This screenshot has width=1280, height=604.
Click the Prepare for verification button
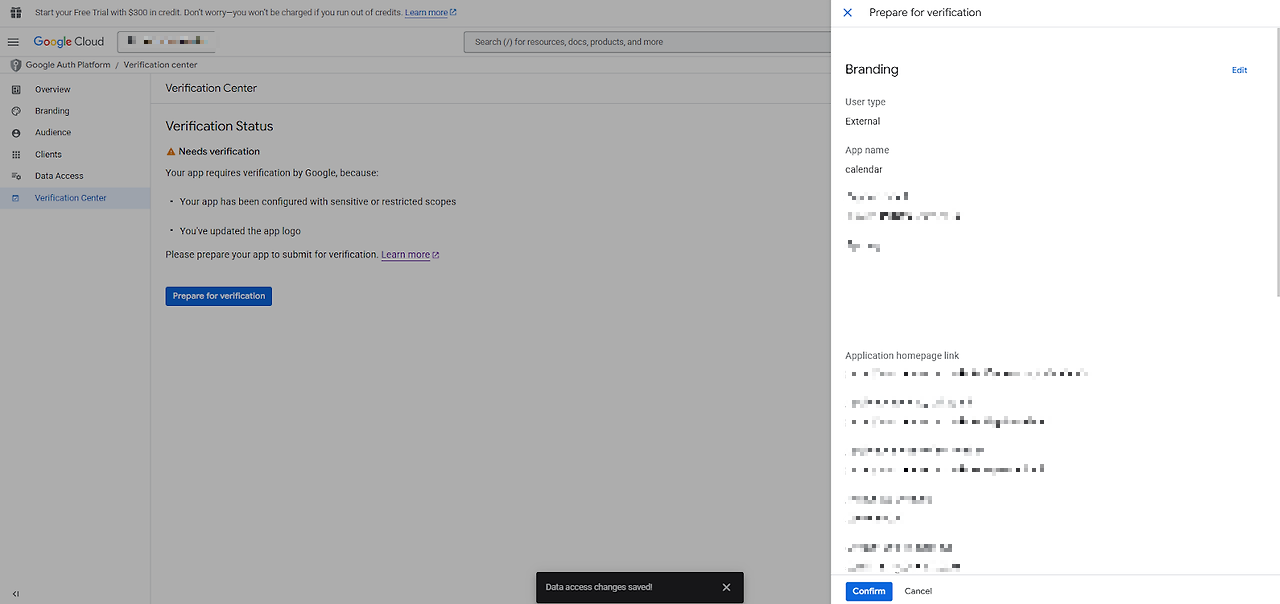coord(219,296)
